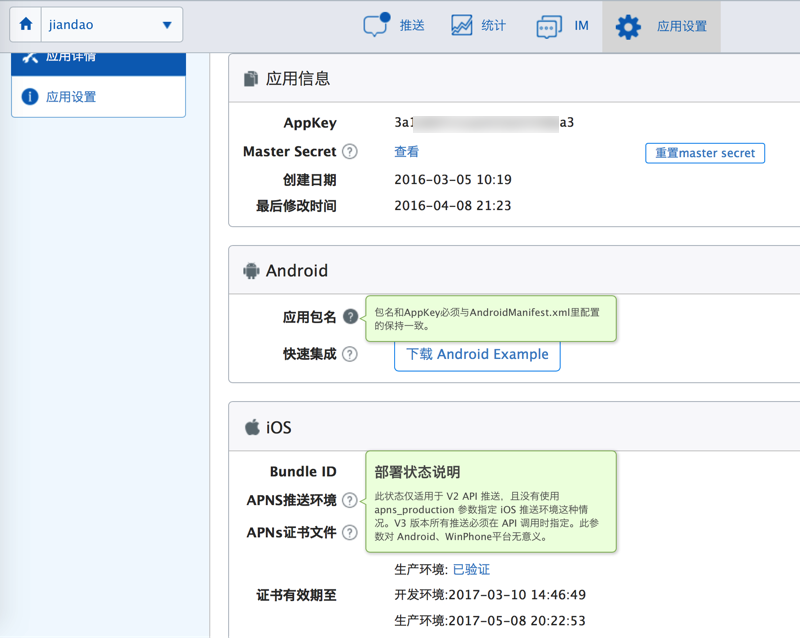Open the 应用设置 top tab
800x639 pixels.
click(x=661, y=26)
